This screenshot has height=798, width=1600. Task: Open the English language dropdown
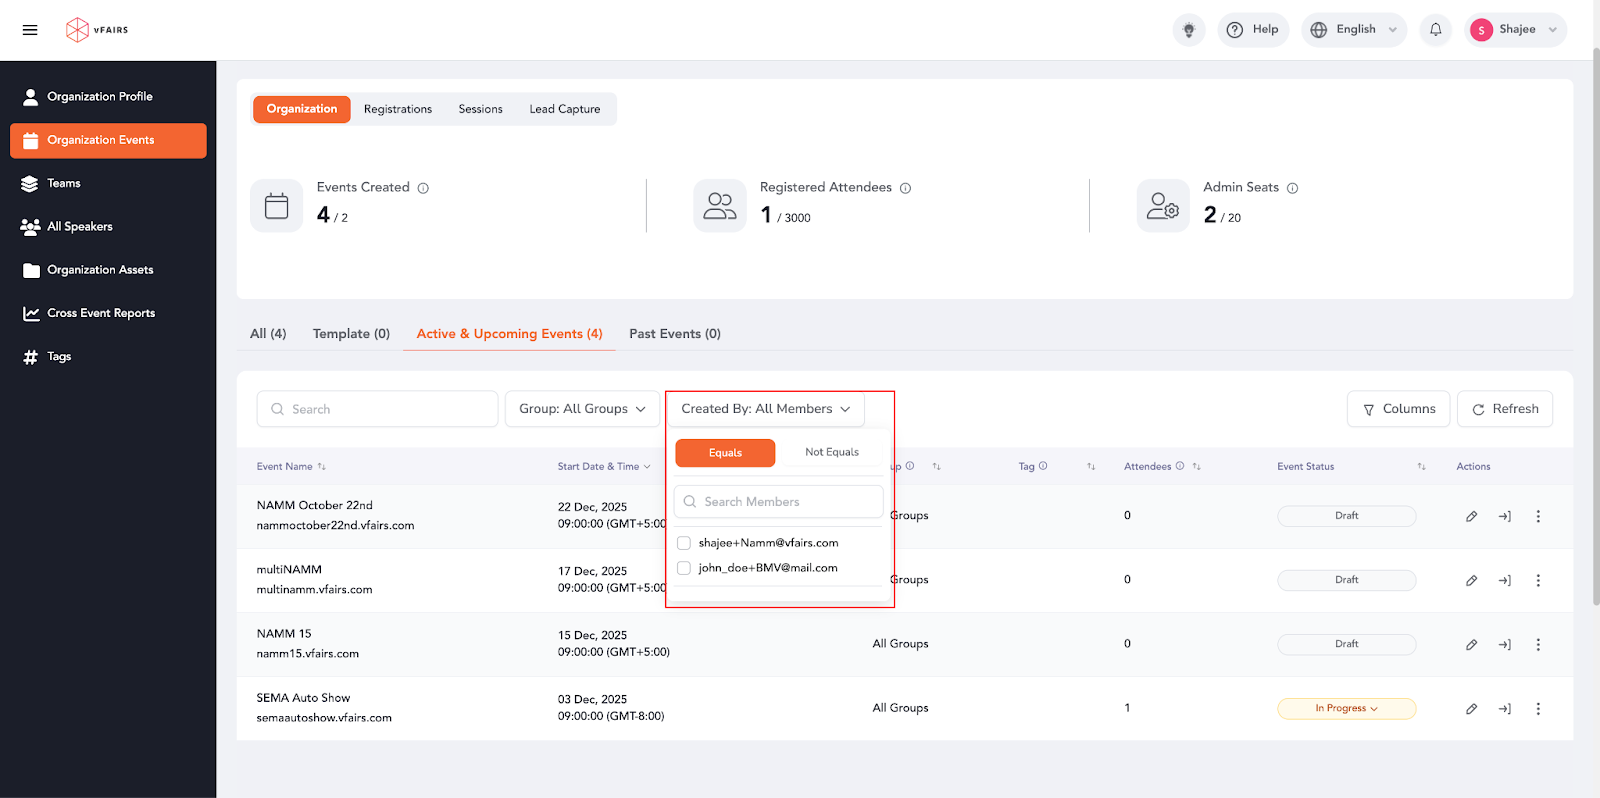pos(1354,30)
